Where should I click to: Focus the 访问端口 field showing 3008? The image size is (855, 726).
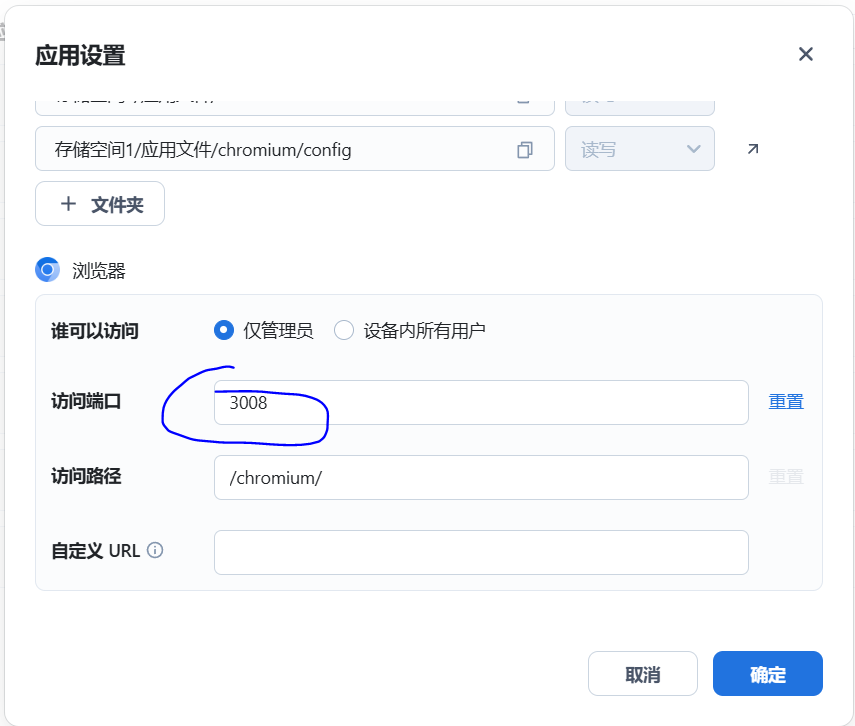tap(481, 403)
